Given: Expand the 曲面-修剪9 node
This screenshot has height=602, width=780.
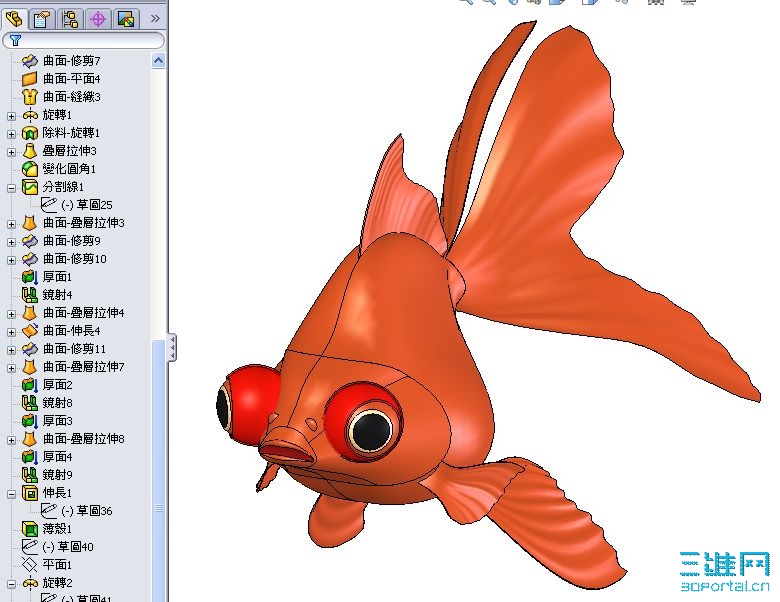Looking at the screenshot, I should [11, 242].
